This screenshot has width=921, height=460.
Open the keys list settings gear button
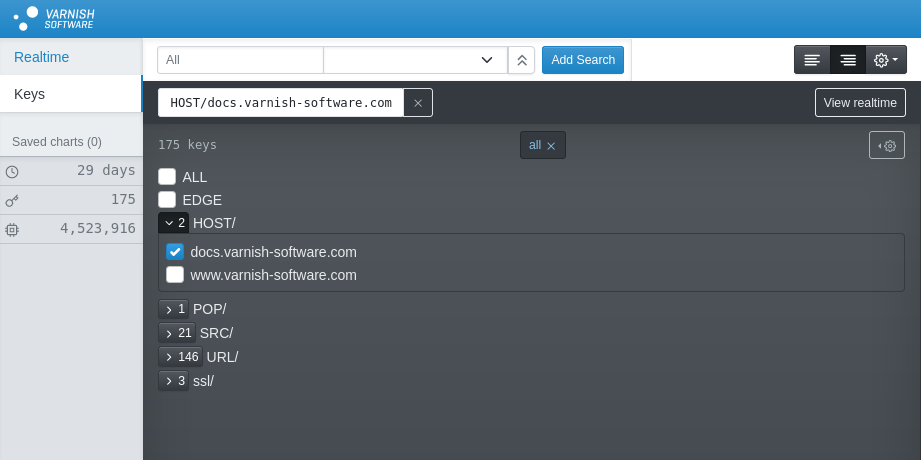[x=887, y=145]
